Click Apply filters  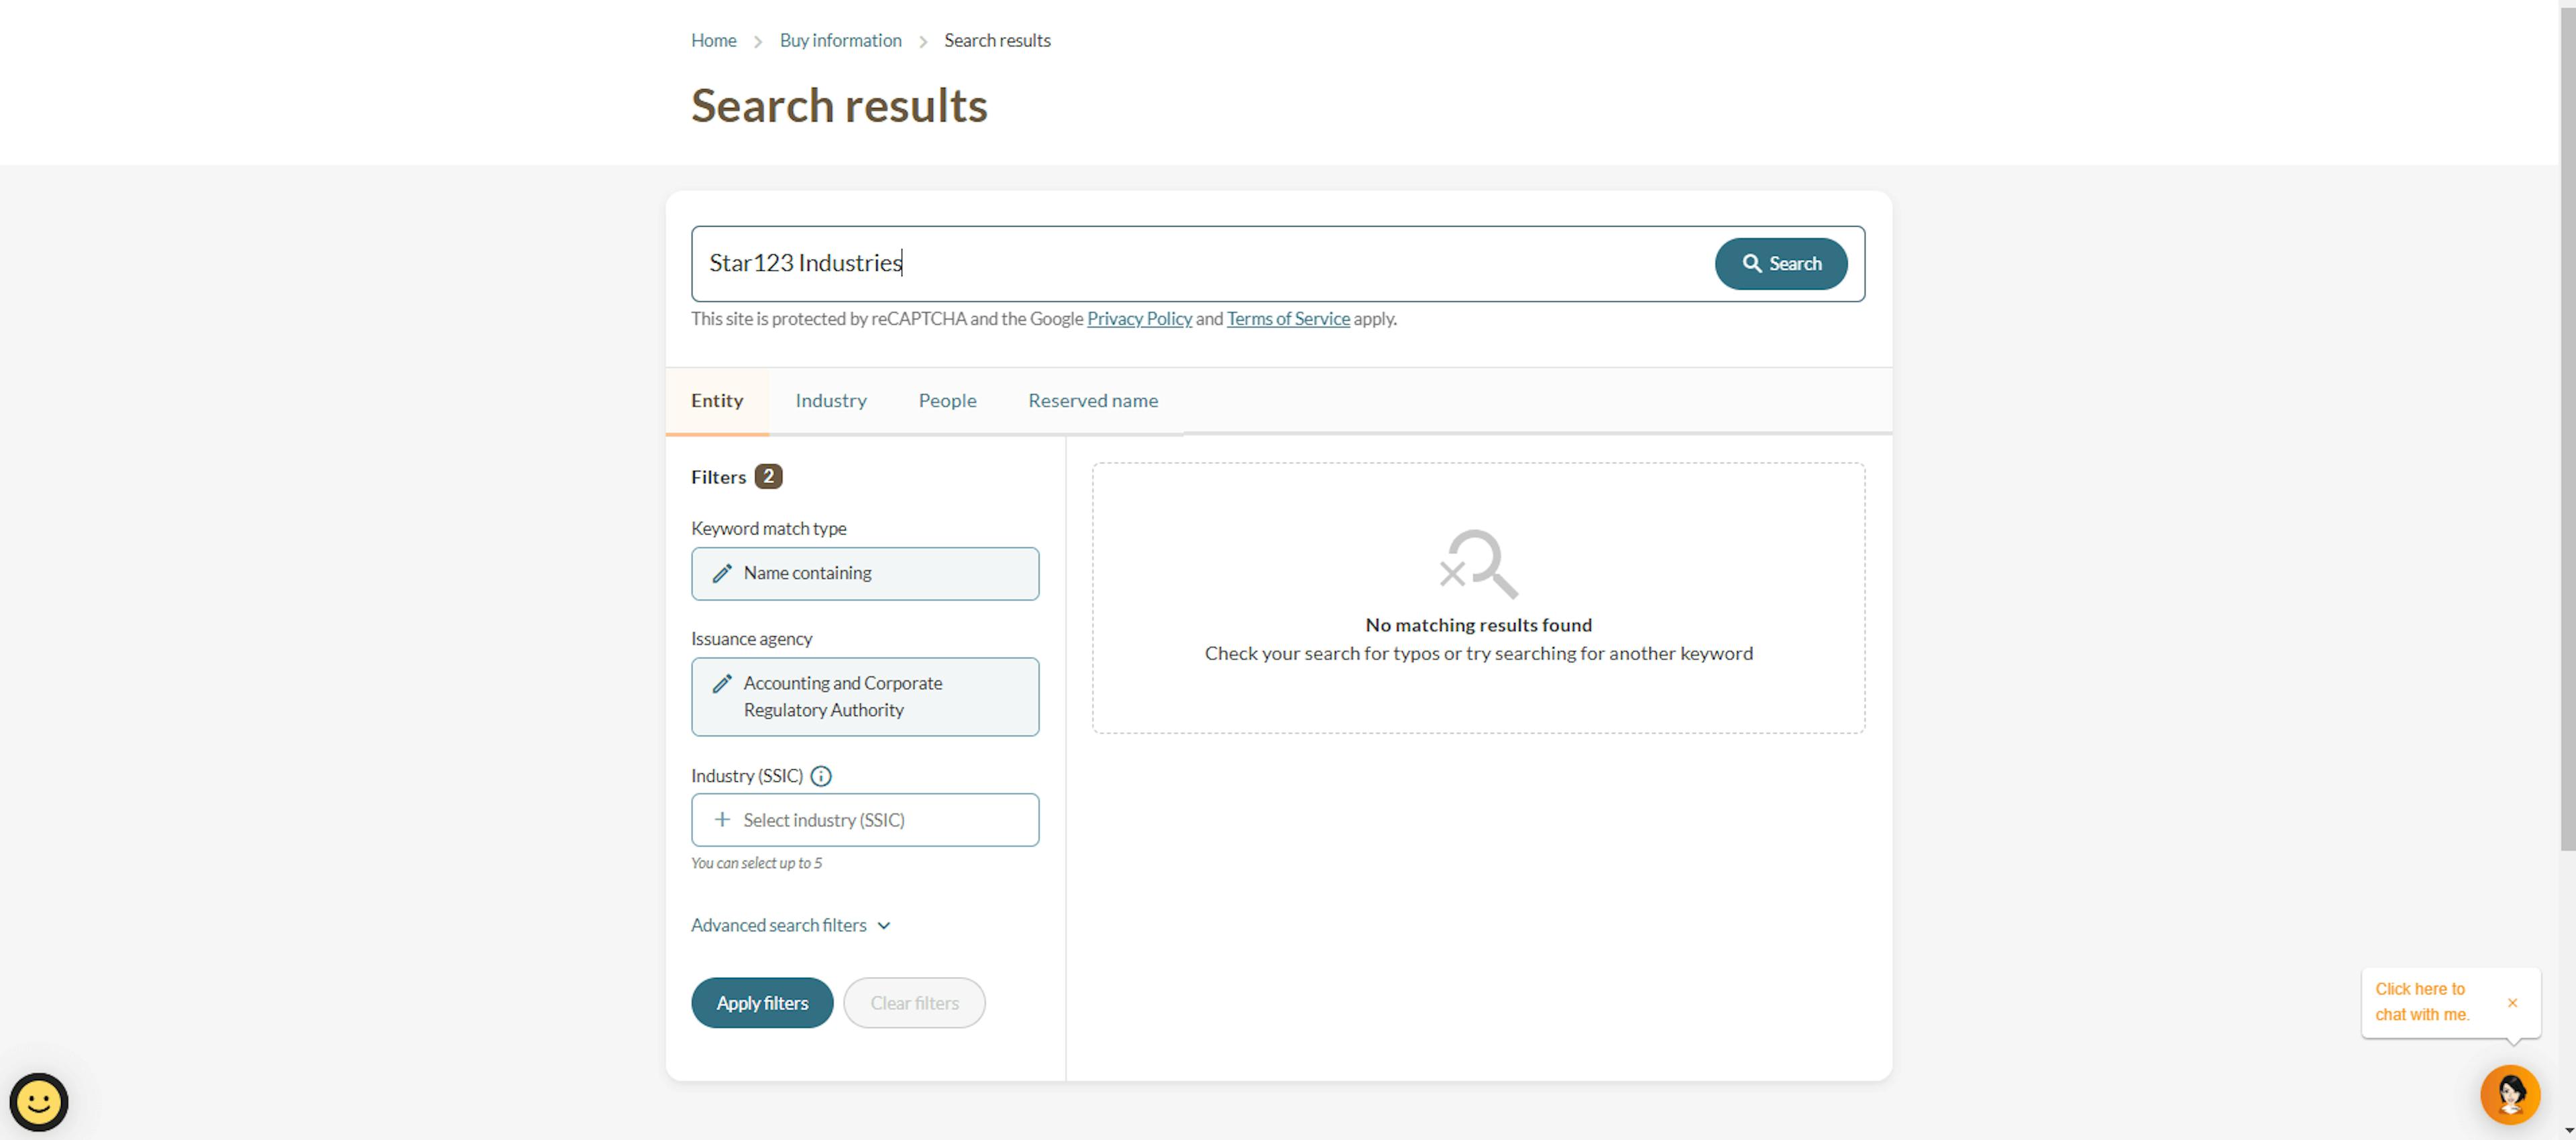click(762, 1003)
